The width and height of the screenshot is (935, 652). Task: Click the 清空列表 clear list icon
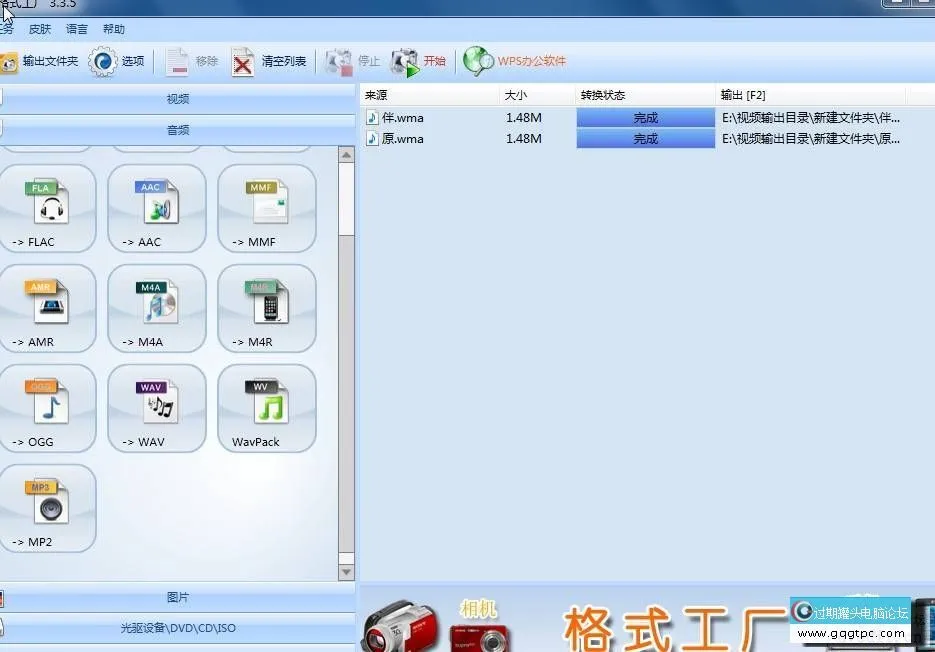262,60
